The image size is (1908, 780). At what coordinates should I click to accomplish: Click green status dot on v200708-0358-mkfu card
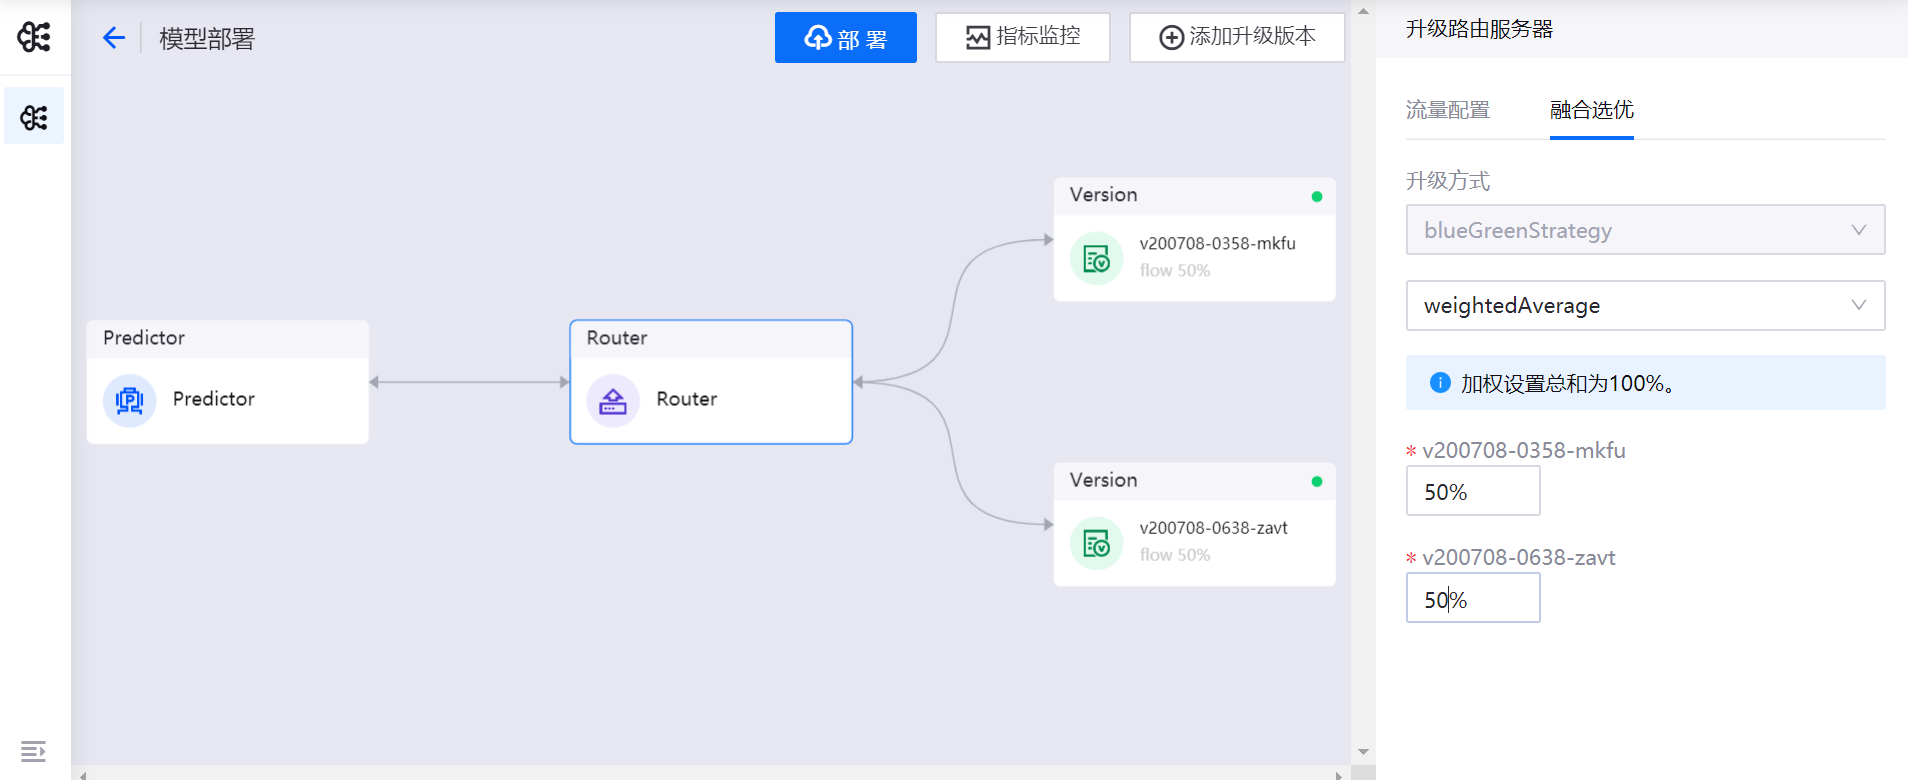coord(1317,196)
